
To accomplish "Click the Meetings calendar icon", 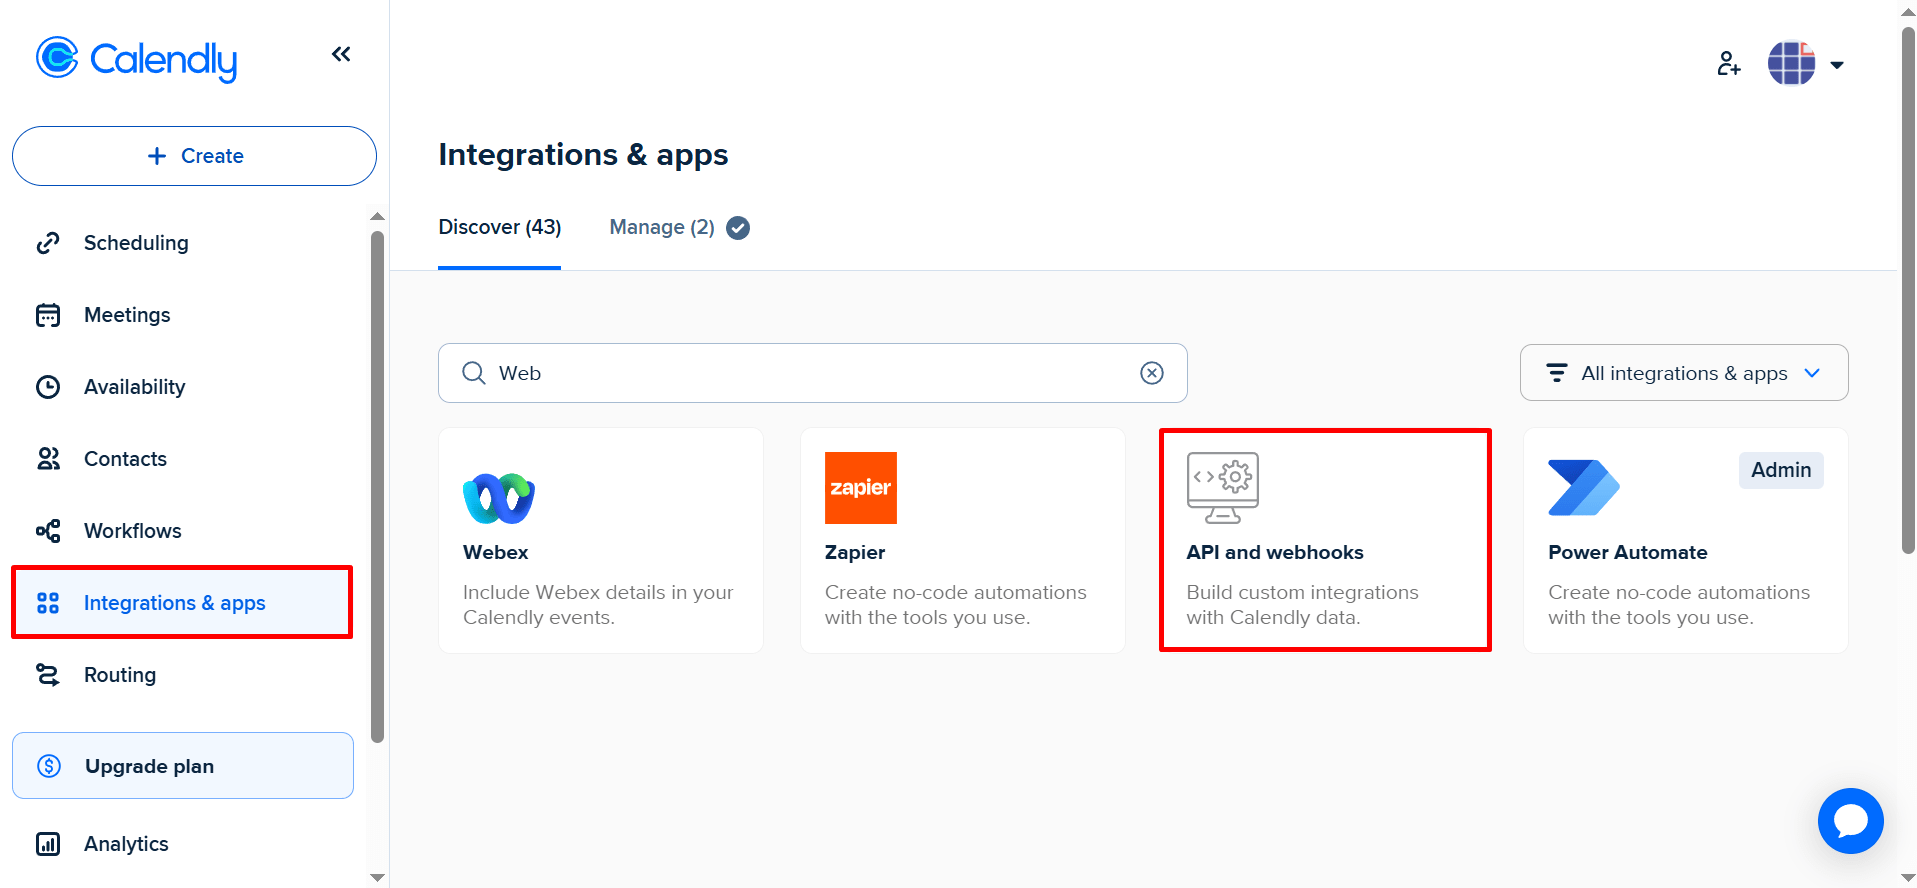I will [x=48, y=315].
